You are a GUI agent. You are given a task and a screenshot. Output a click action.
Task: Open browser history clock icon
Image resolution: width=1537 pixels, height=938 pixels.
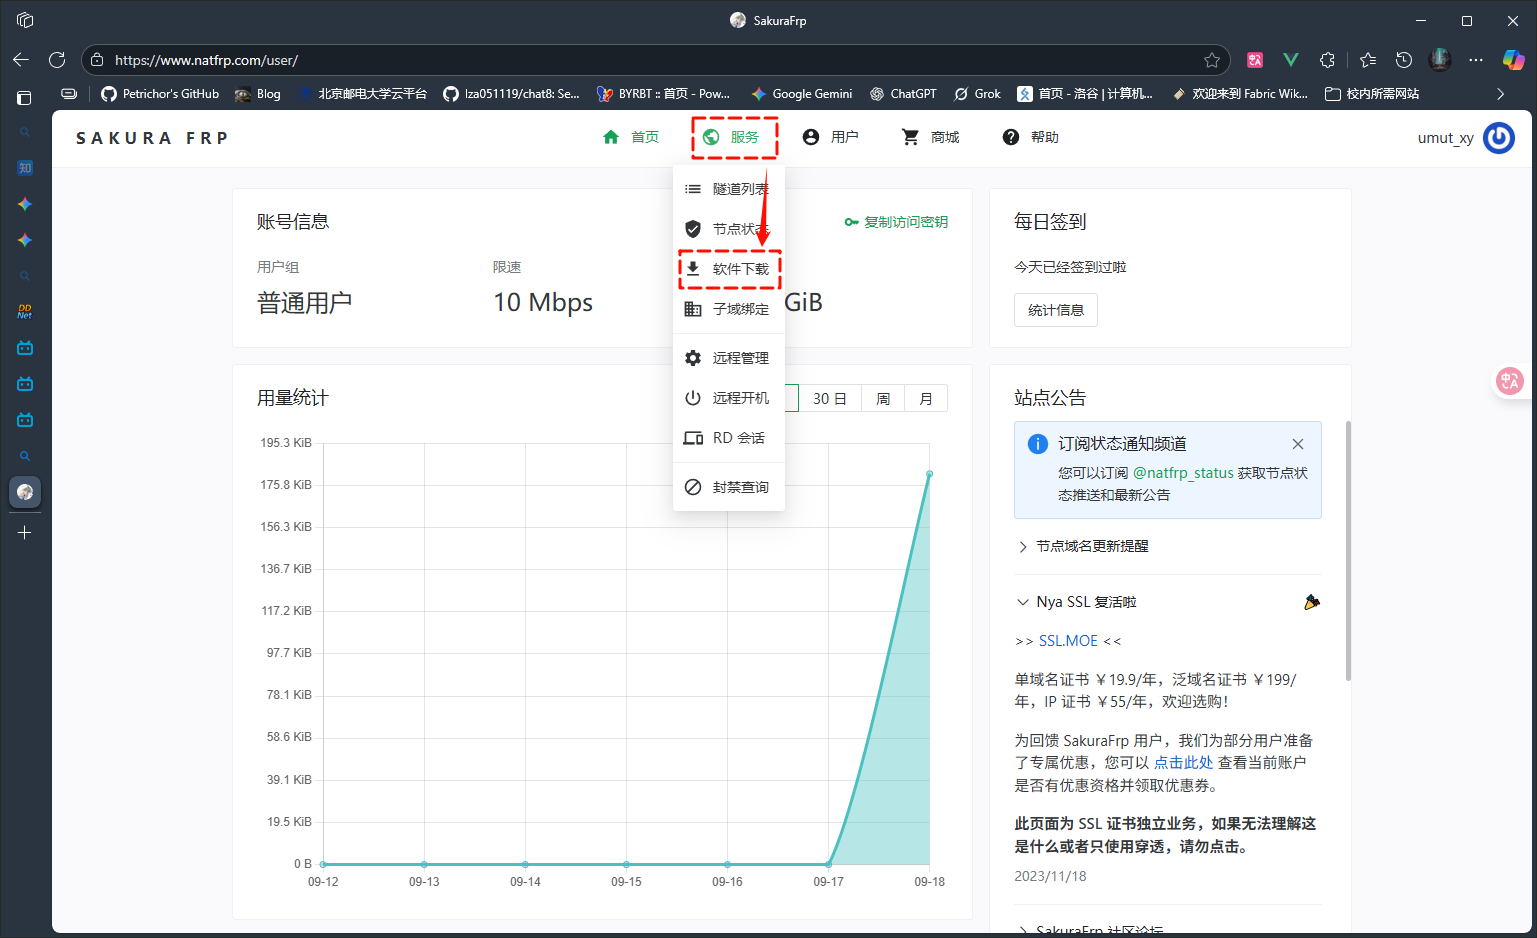pyautogui.click(x=1404, y=60)
